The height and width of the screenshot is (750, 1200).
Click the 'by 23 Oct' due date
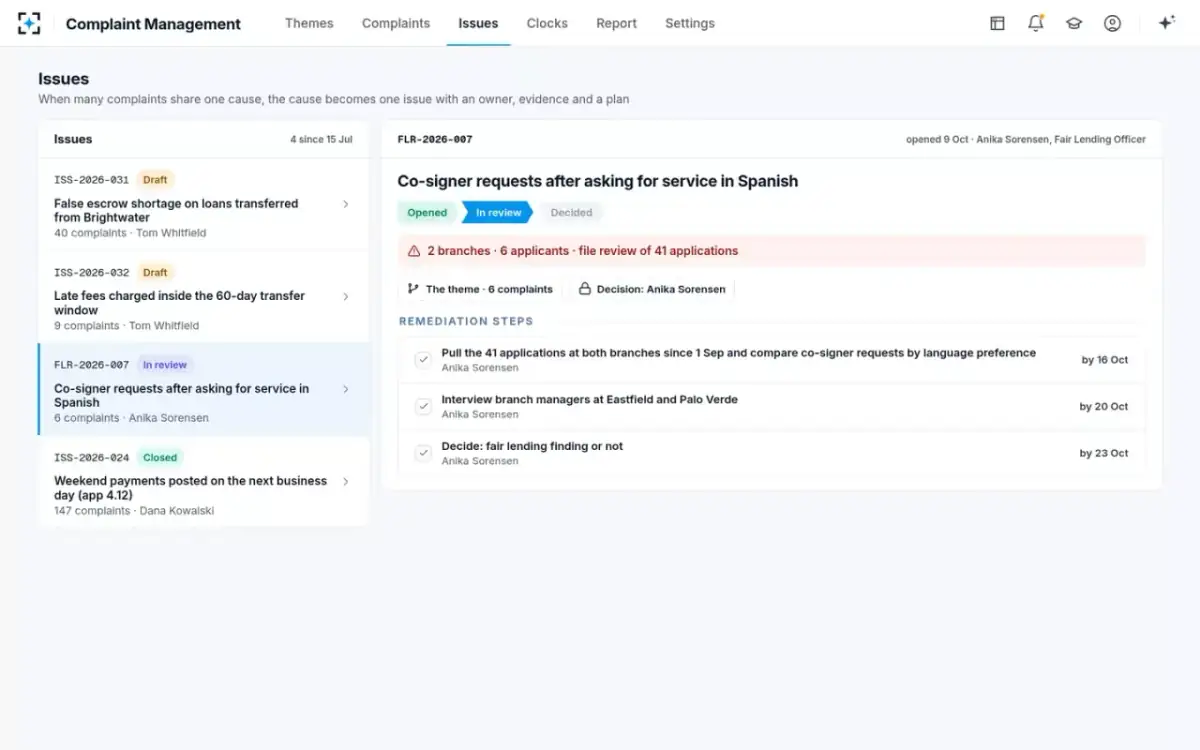(1104, 454)
